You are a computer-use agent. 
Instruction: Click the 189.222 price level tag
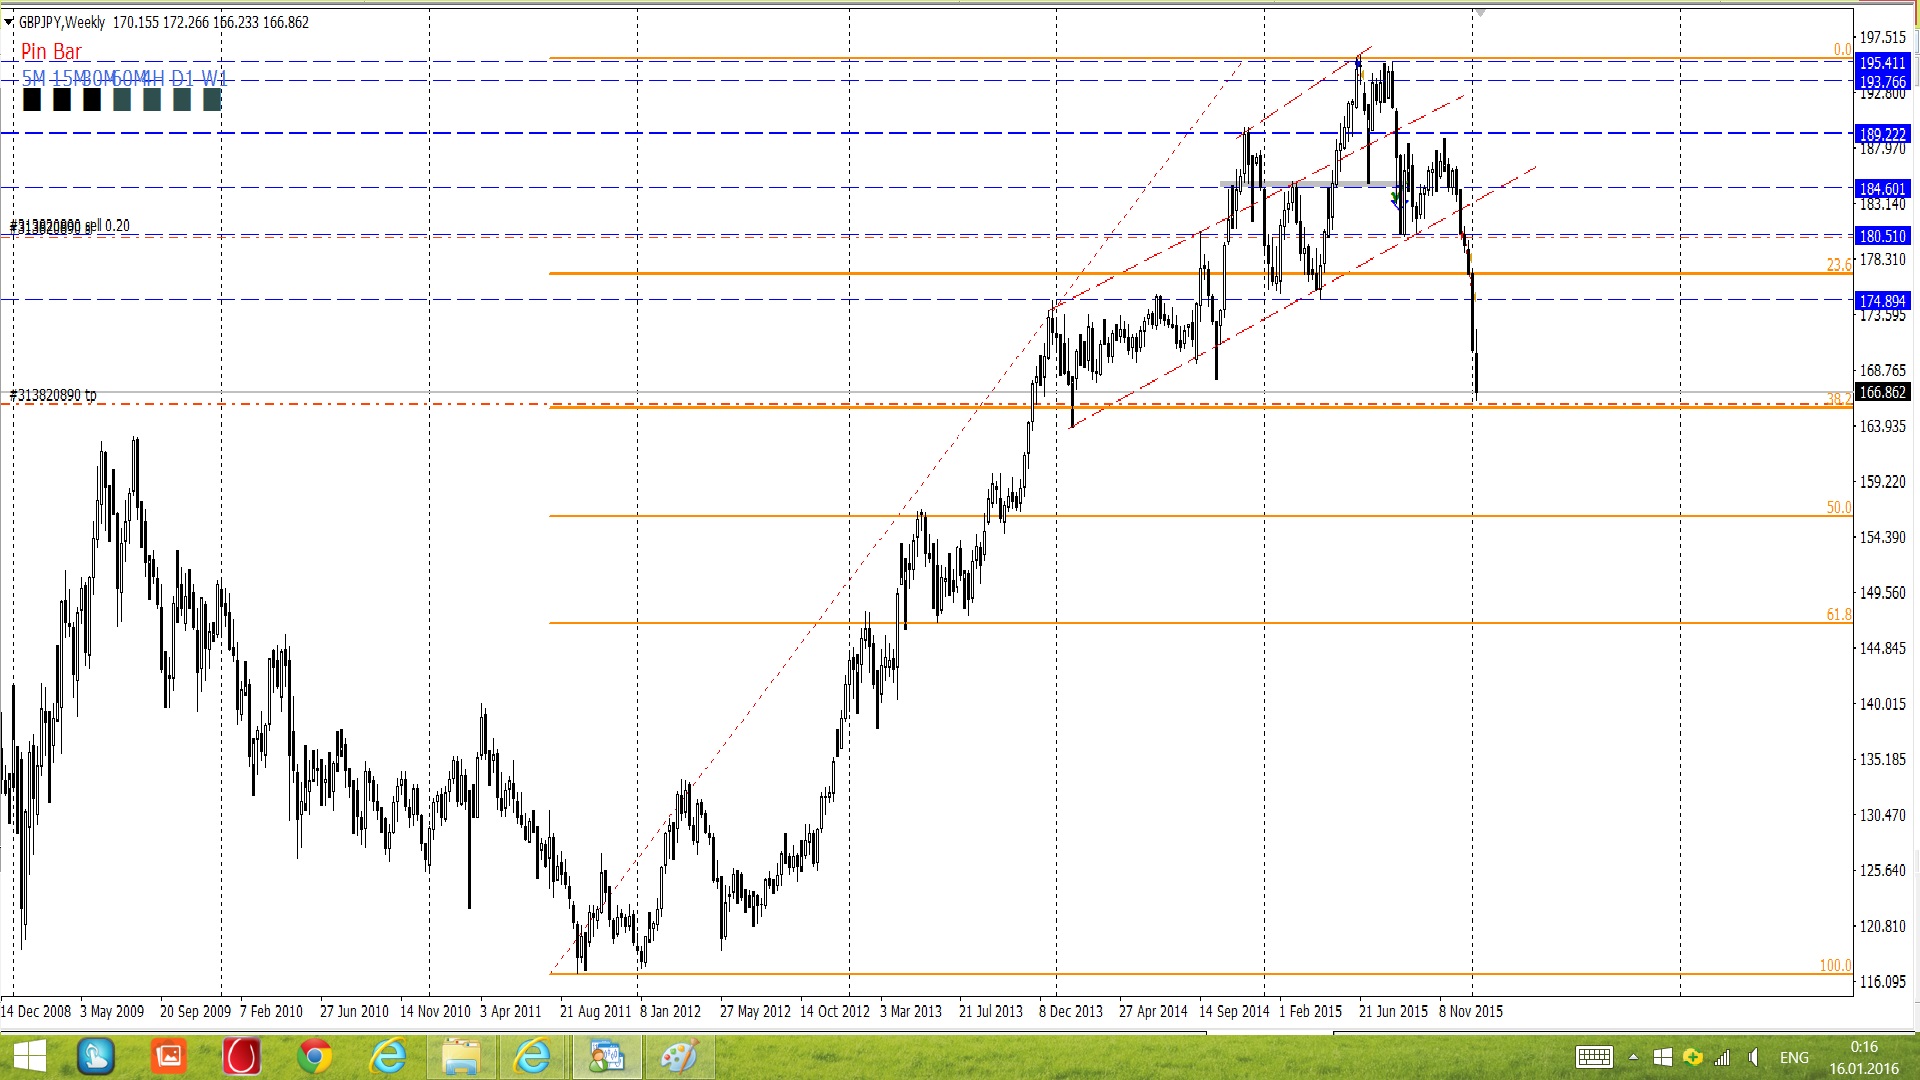(x=1882, y=134)
